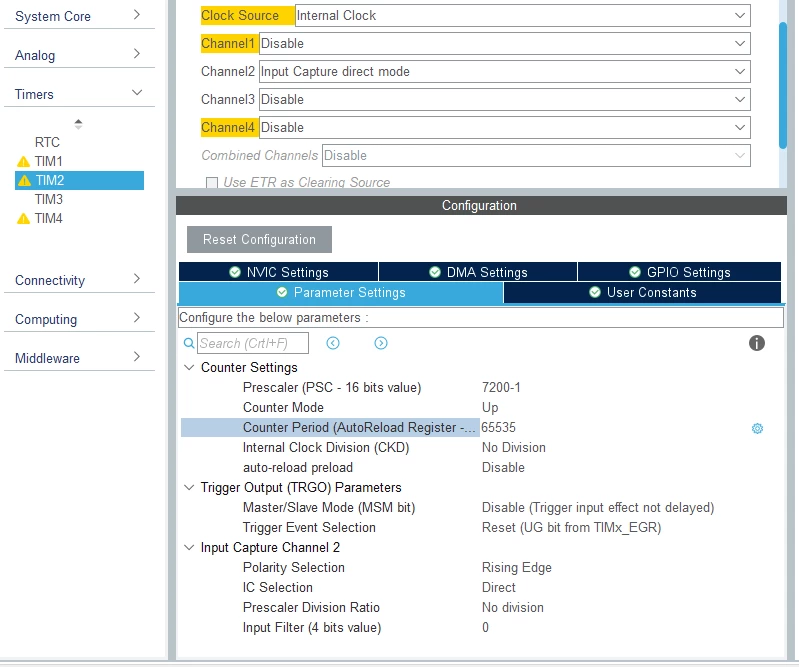Click the sort arrows above the RTC list
The image size is (799, 667).
click(x=78, y=124)
